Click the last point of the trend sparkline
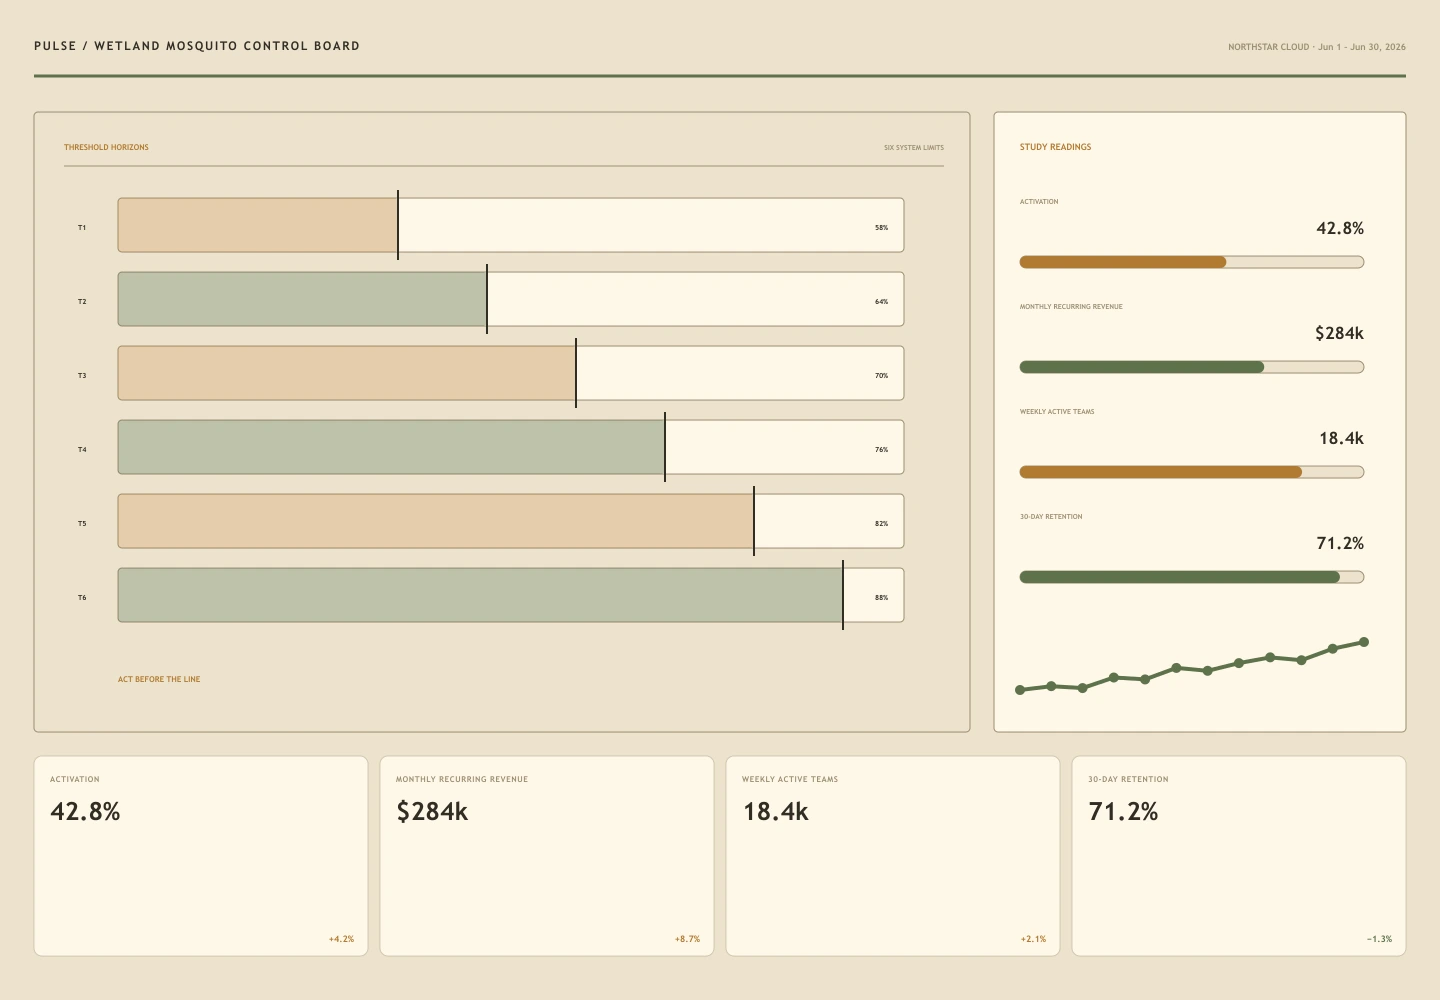The image size is (1440, 1000). point(1364,642)
